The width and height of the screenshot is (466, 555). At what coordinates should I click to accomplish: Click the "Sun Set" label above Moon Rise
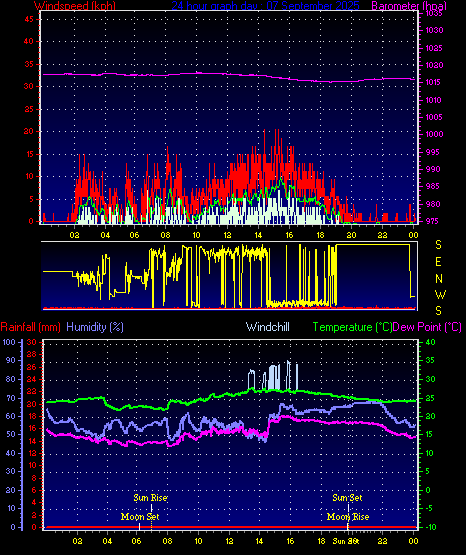click(347, 498)
